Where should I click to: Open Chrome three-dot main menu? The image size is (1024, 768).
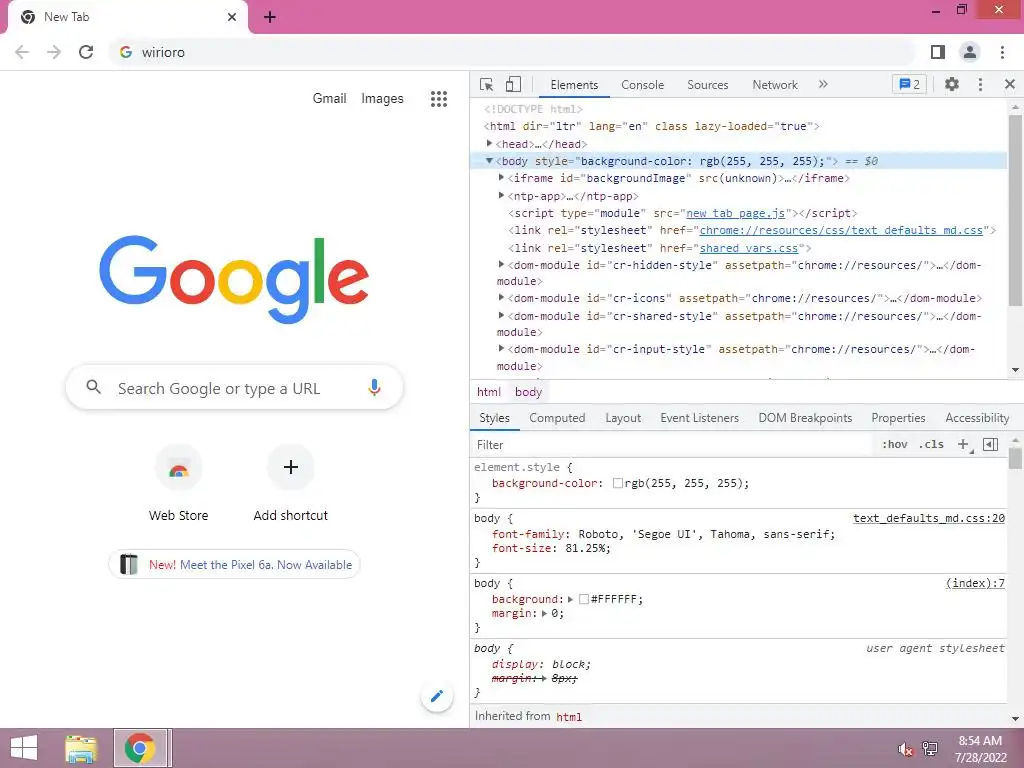click(1002, 52)
